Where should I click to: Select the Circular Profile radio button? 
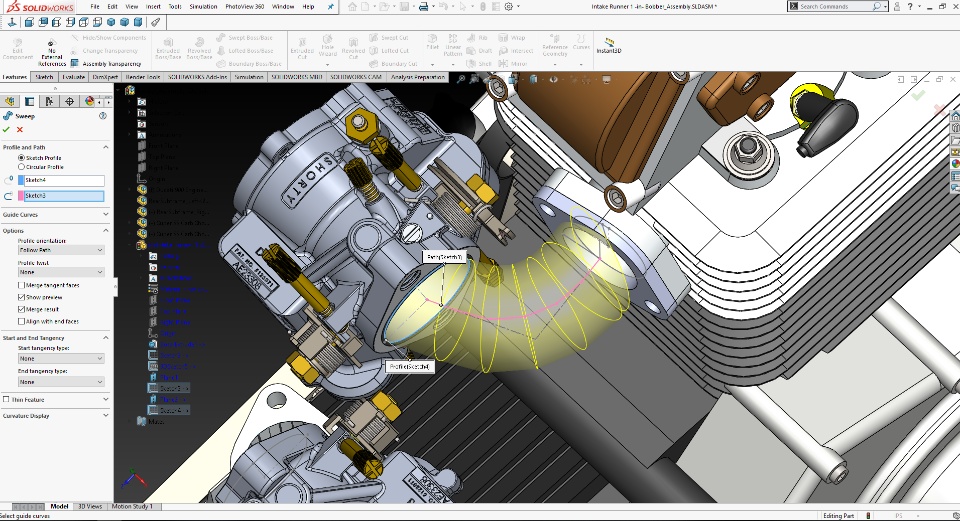point(21,166)
